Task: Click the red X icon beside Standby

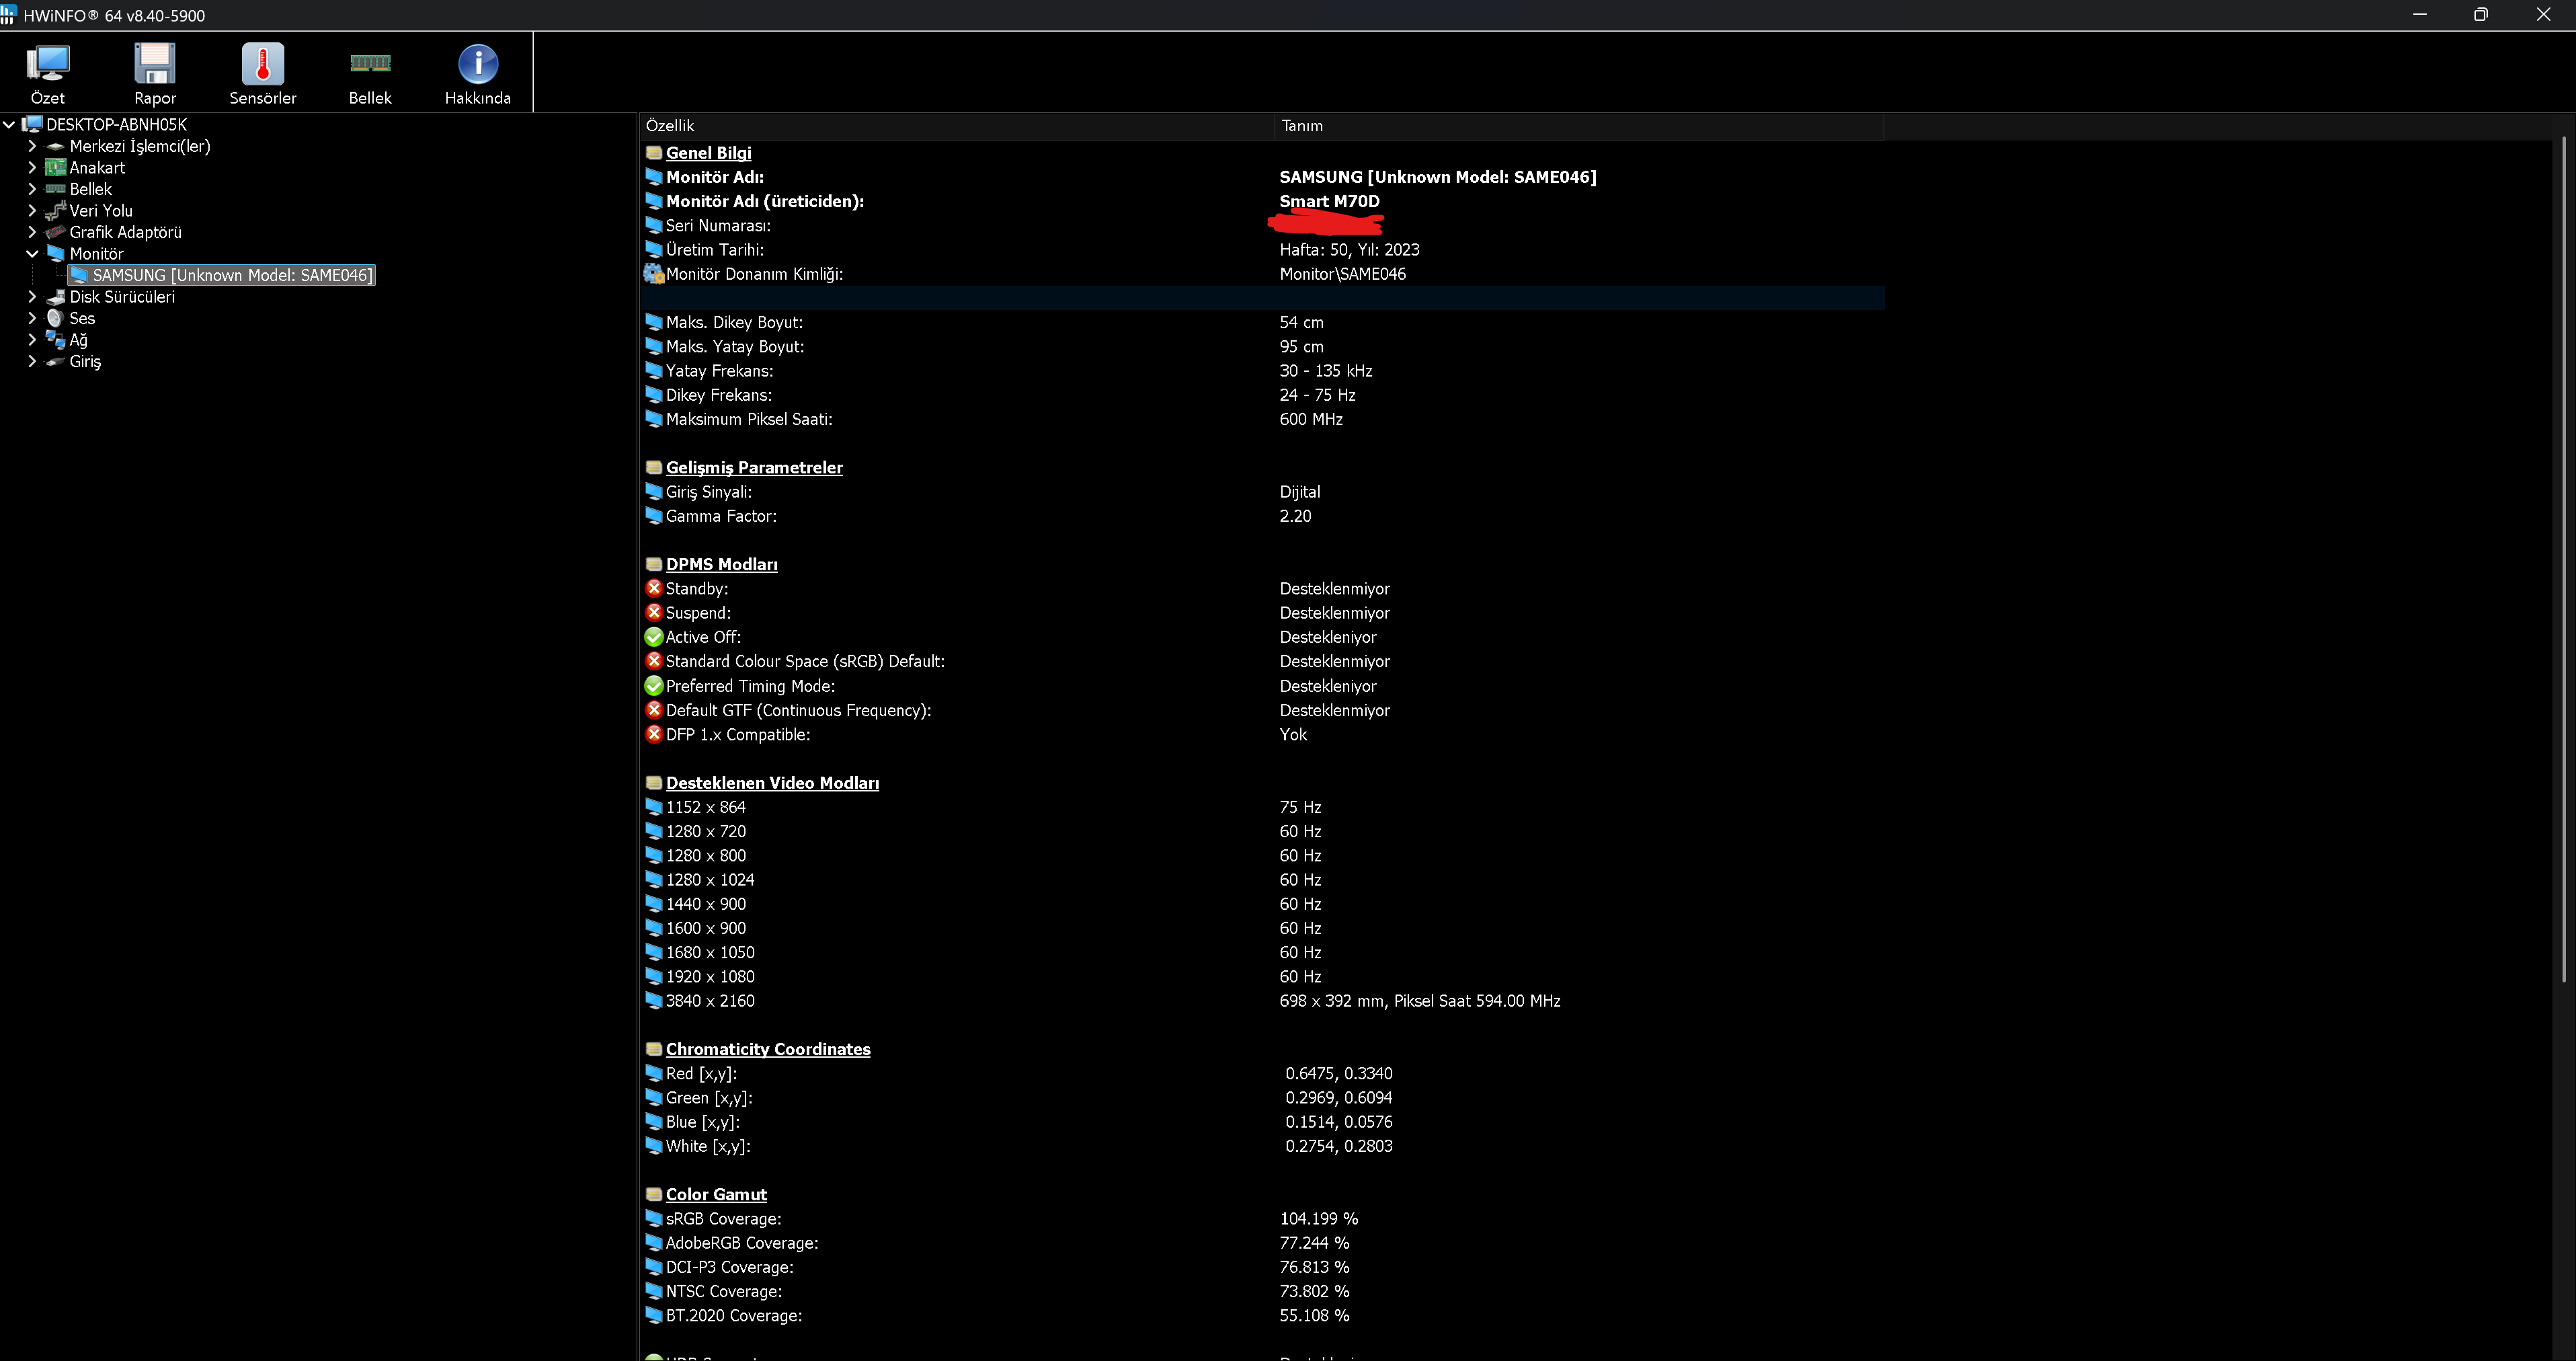Action: tap(654, 588)
